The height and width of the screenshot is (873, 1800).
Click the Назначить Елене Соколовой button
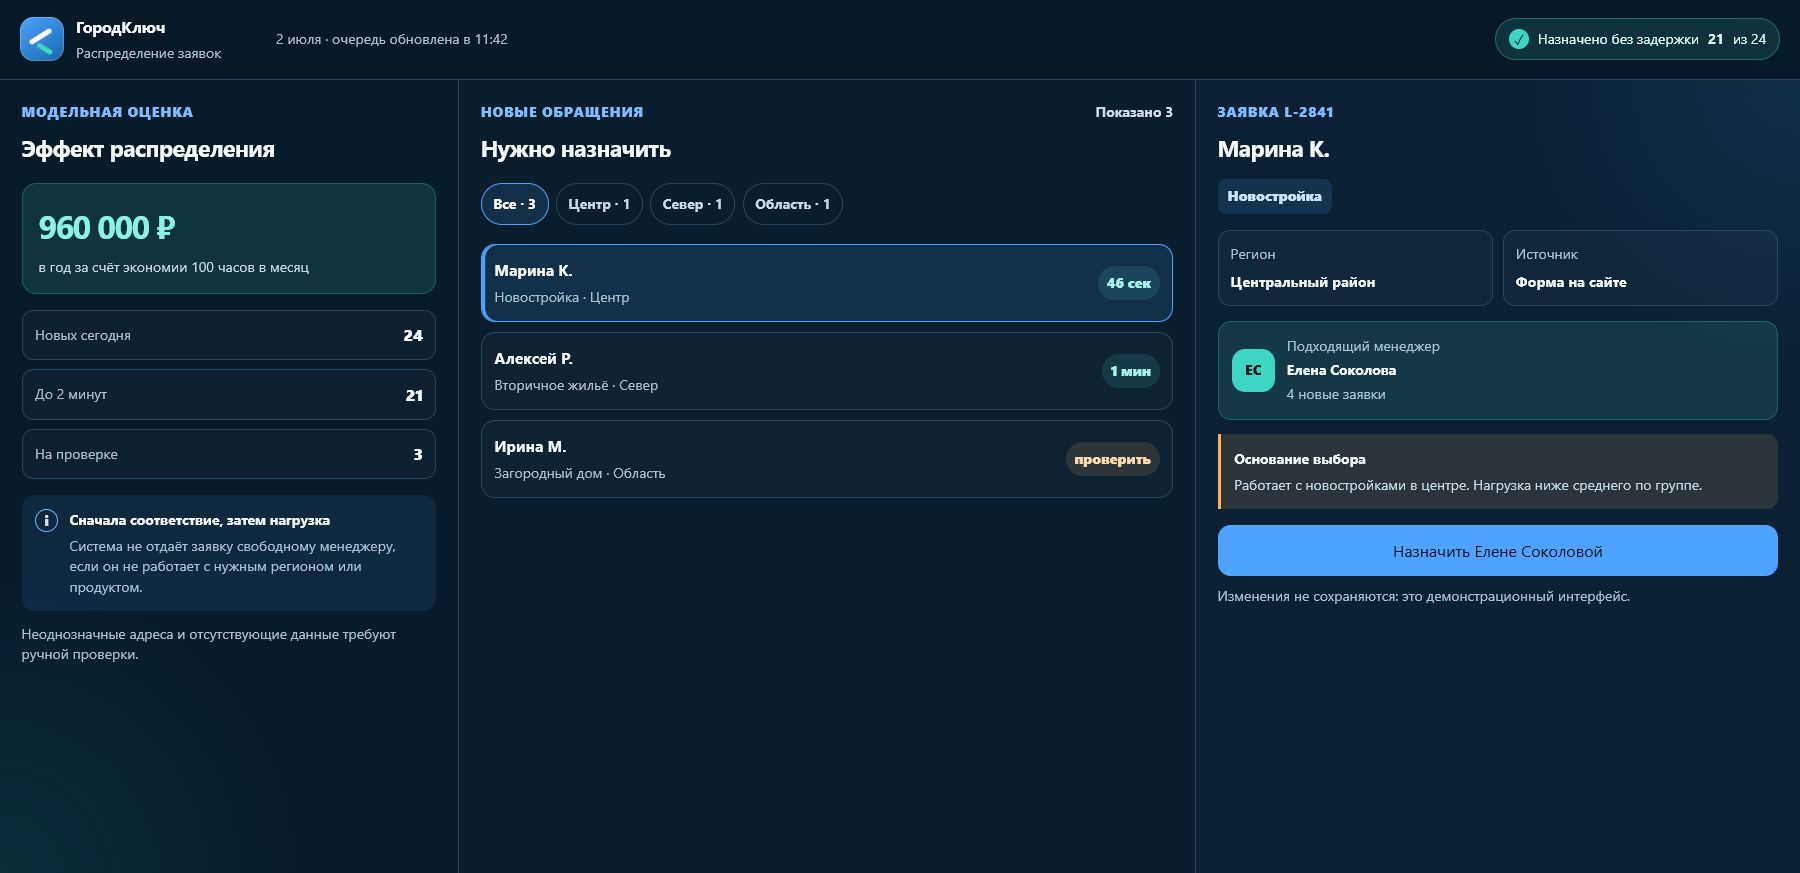coord(1497,551)
